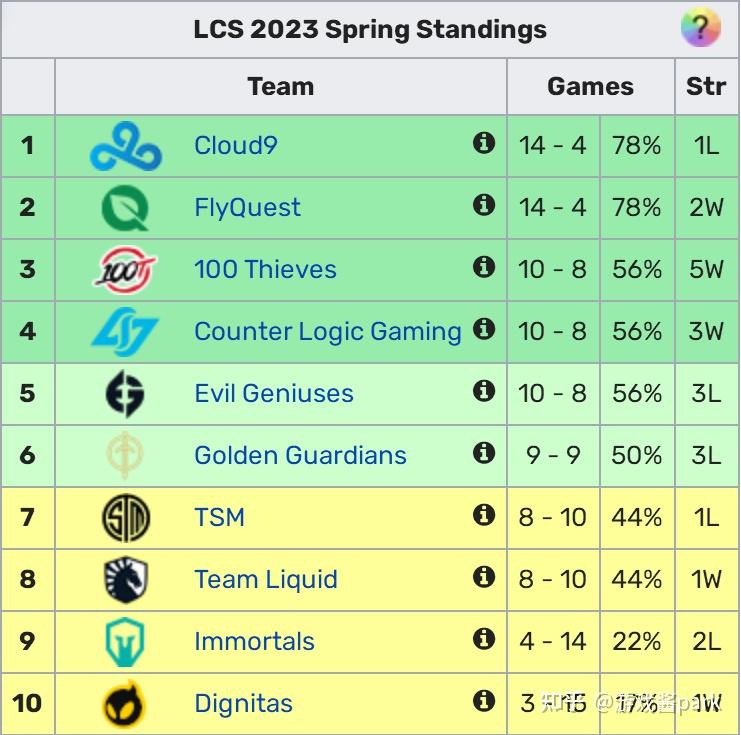Click the Cloud9 team logo
The width and height of the screenshot is (741, 735).
tap(126, 146)
